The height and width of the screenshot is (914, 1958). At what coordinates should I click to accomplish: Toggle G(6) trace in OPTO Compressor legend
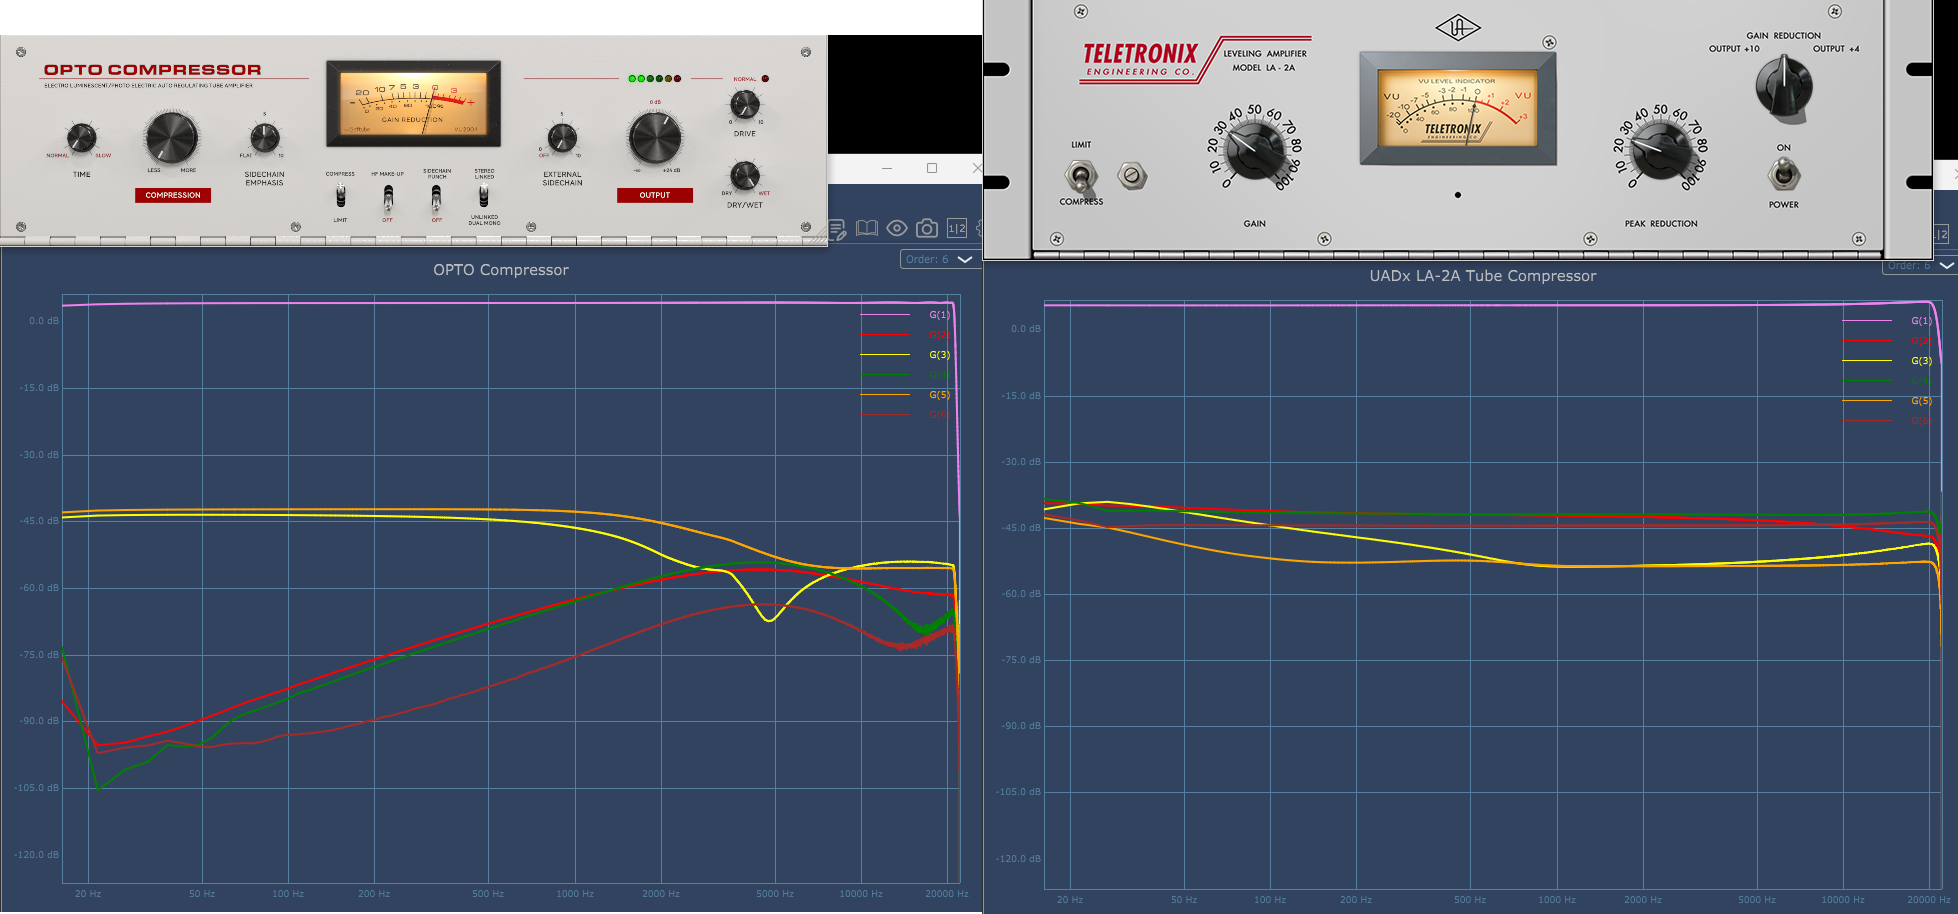pos(939,415)
